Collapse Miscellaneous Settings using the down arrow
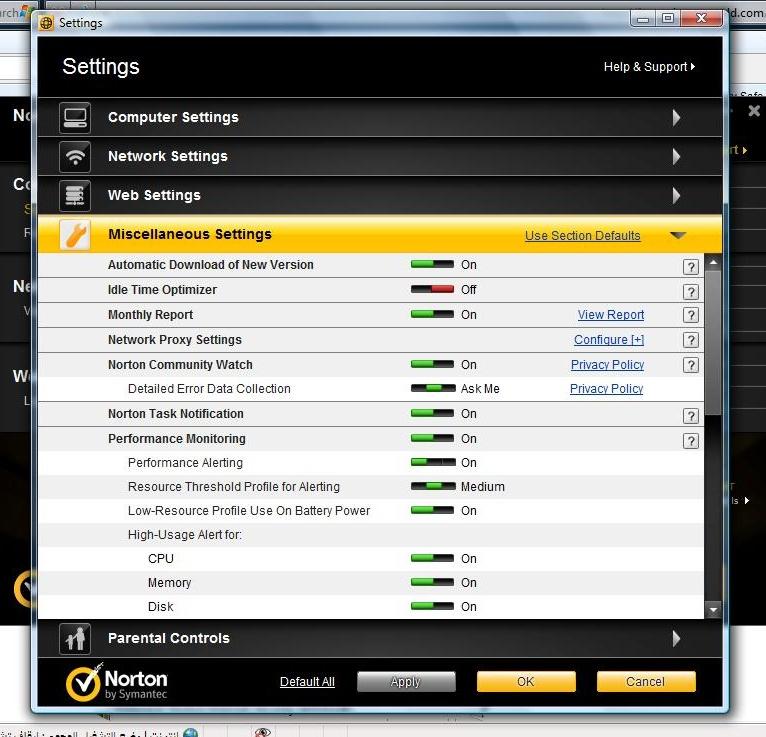This screenshot has width=766, height=737. pos(678,235)
